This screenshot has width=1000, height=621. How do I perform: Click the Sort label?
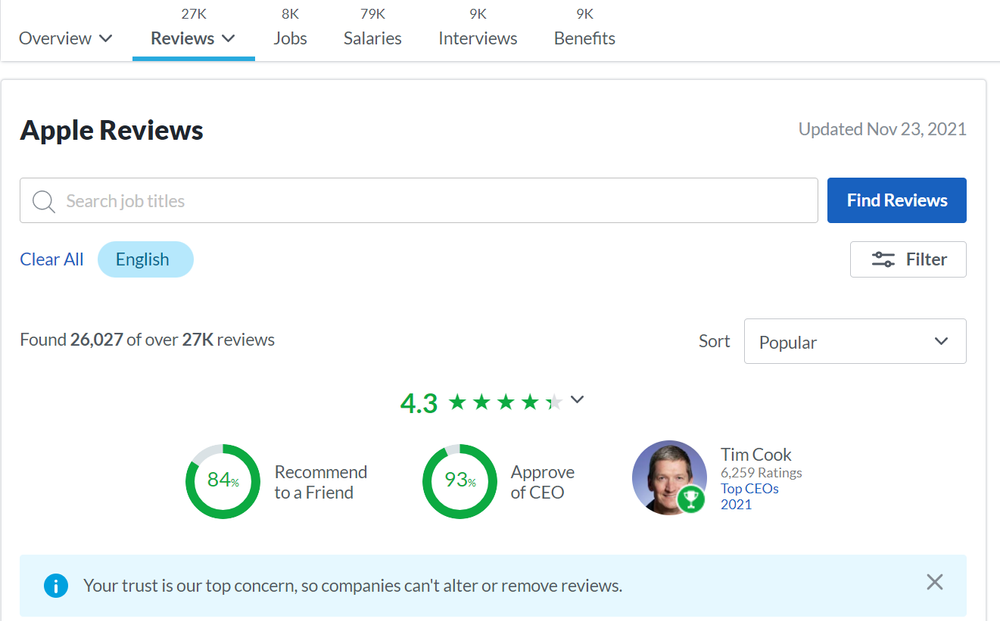point(714,341)
